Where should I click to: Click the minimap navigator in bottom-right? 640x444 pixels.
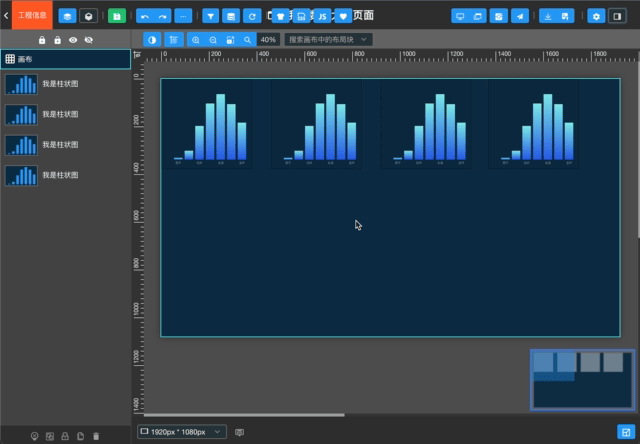(582, 380)
